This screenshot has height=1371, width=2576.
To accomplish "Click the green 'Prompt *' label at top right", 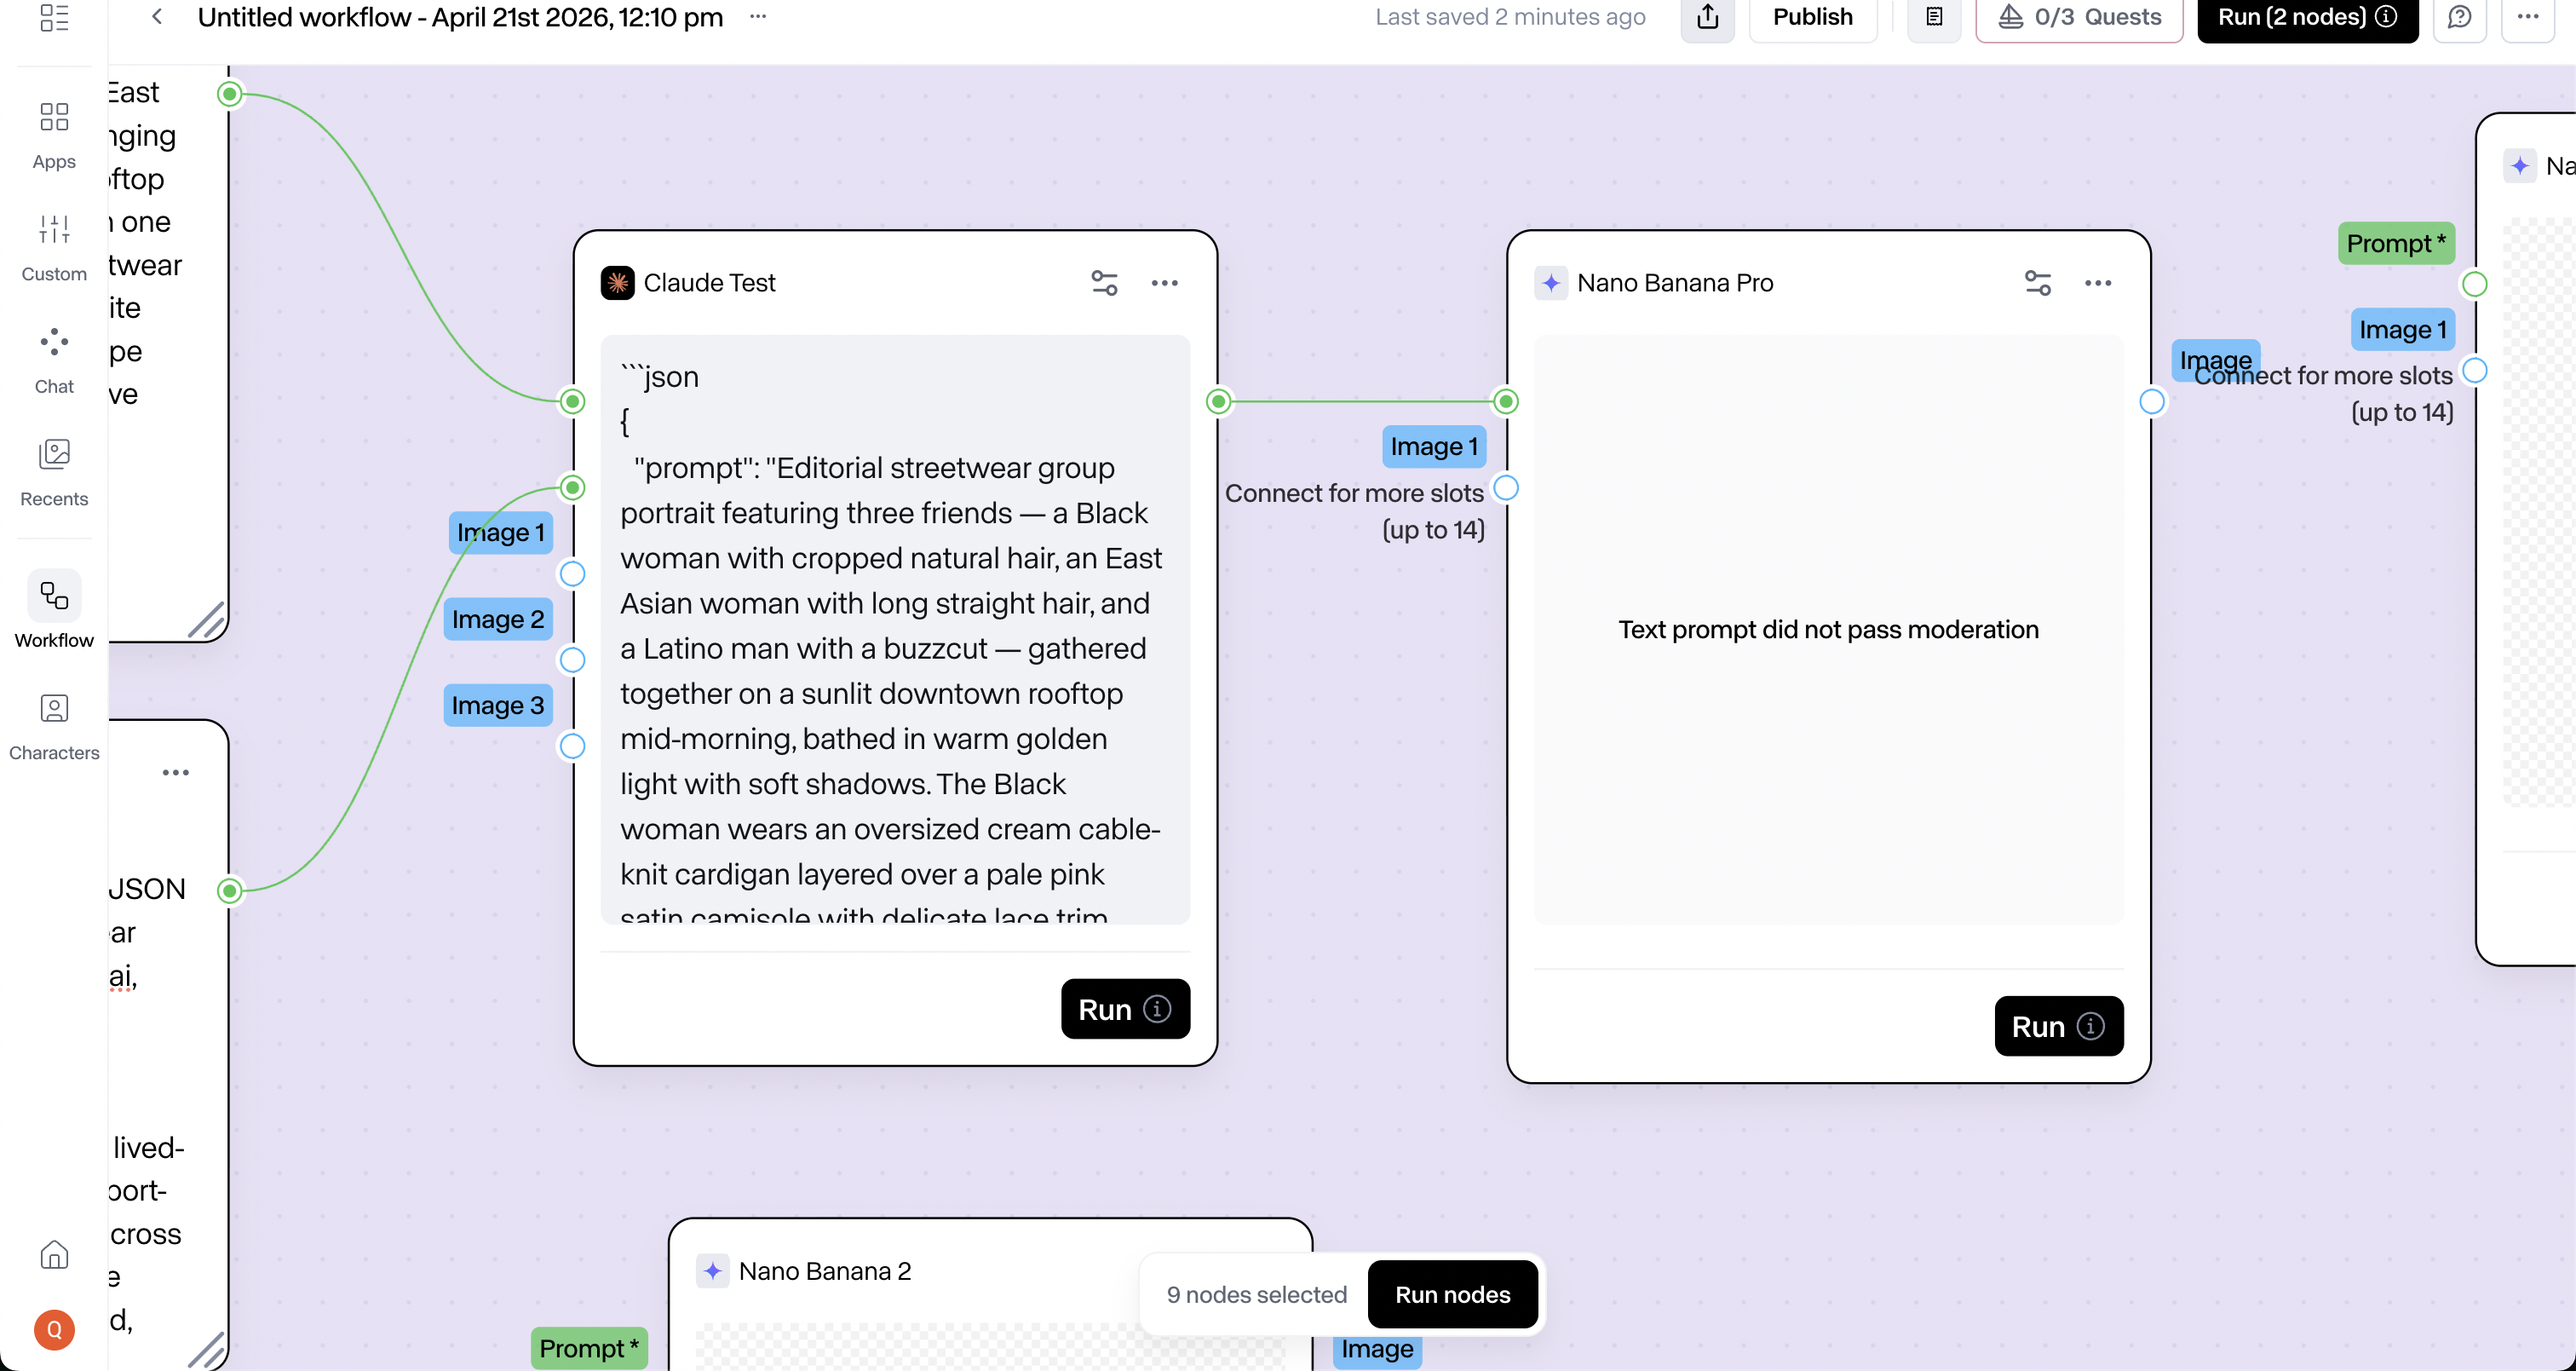I will pos(2396,243).
